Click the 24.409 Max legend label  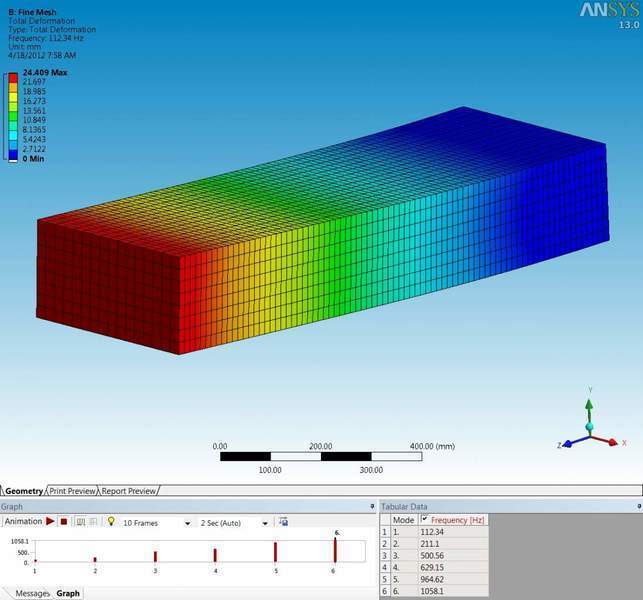pos(45,73)
